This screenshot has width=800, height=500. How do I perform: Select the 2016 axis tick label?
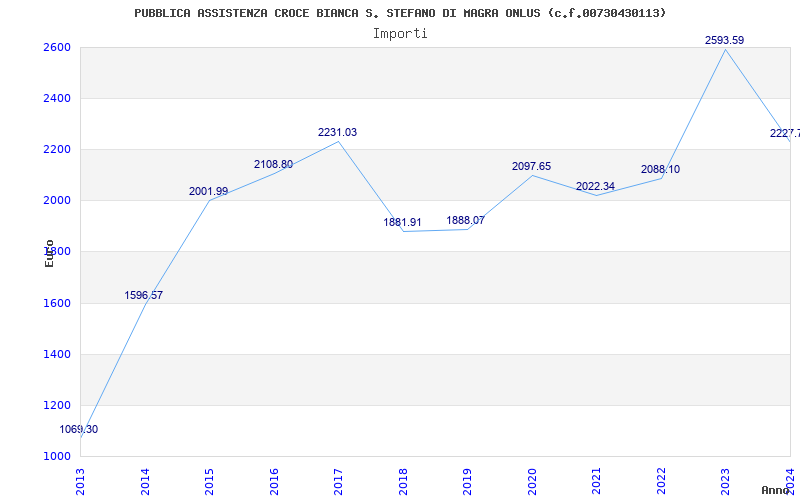pyautogui.click(x=274, y=481)
